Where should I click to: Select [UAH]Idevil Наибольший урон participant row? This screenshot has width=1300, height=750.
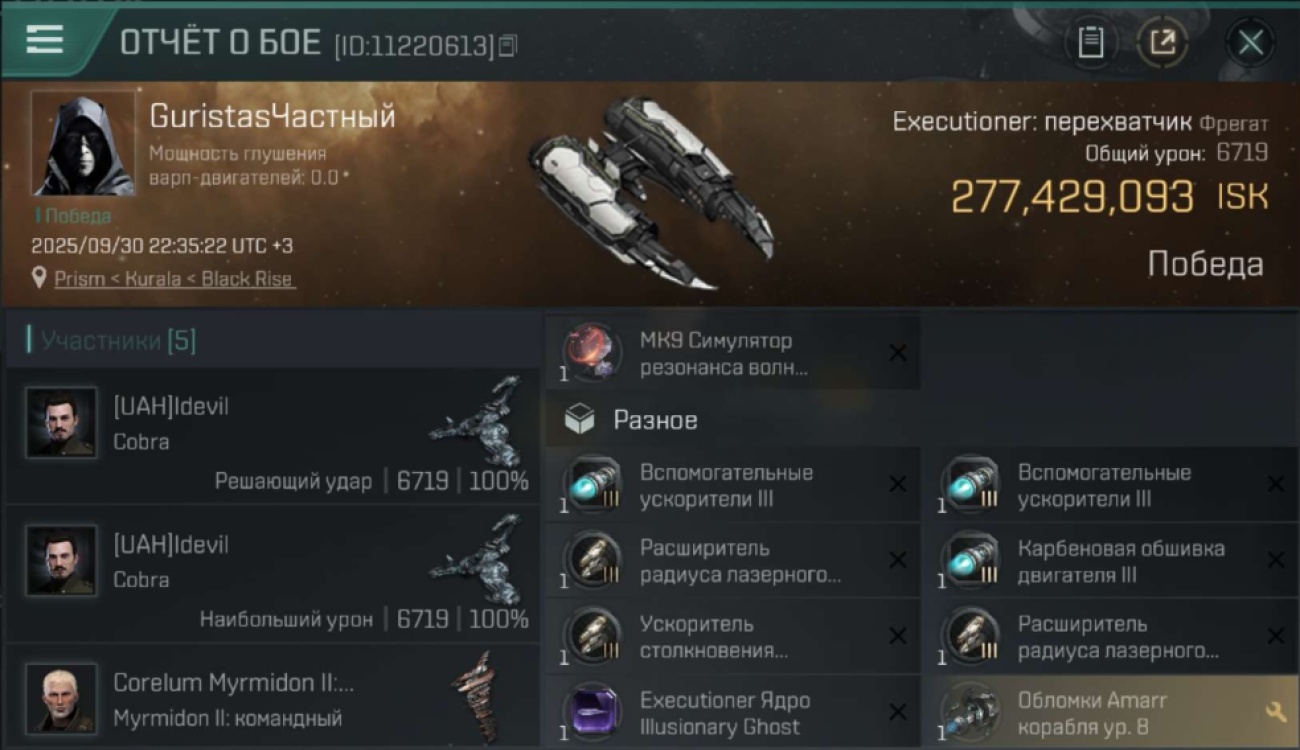pyautogui.click(x=273, y=574)
